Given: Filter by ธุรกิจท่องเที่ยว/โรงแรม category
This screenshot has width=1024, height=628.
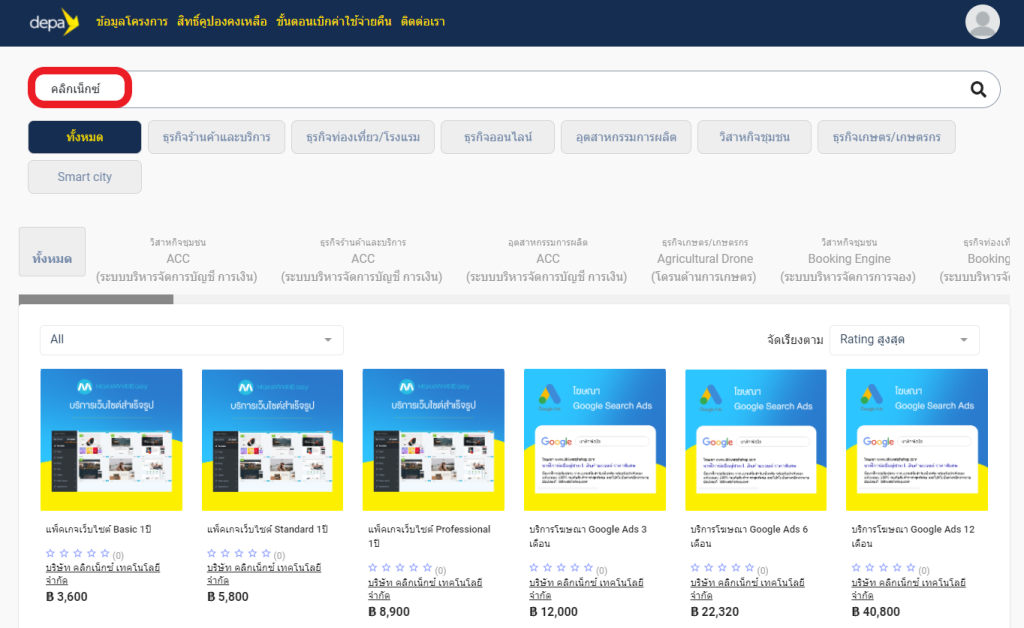Looking at the screenshot, I should [x=363, y=137].
